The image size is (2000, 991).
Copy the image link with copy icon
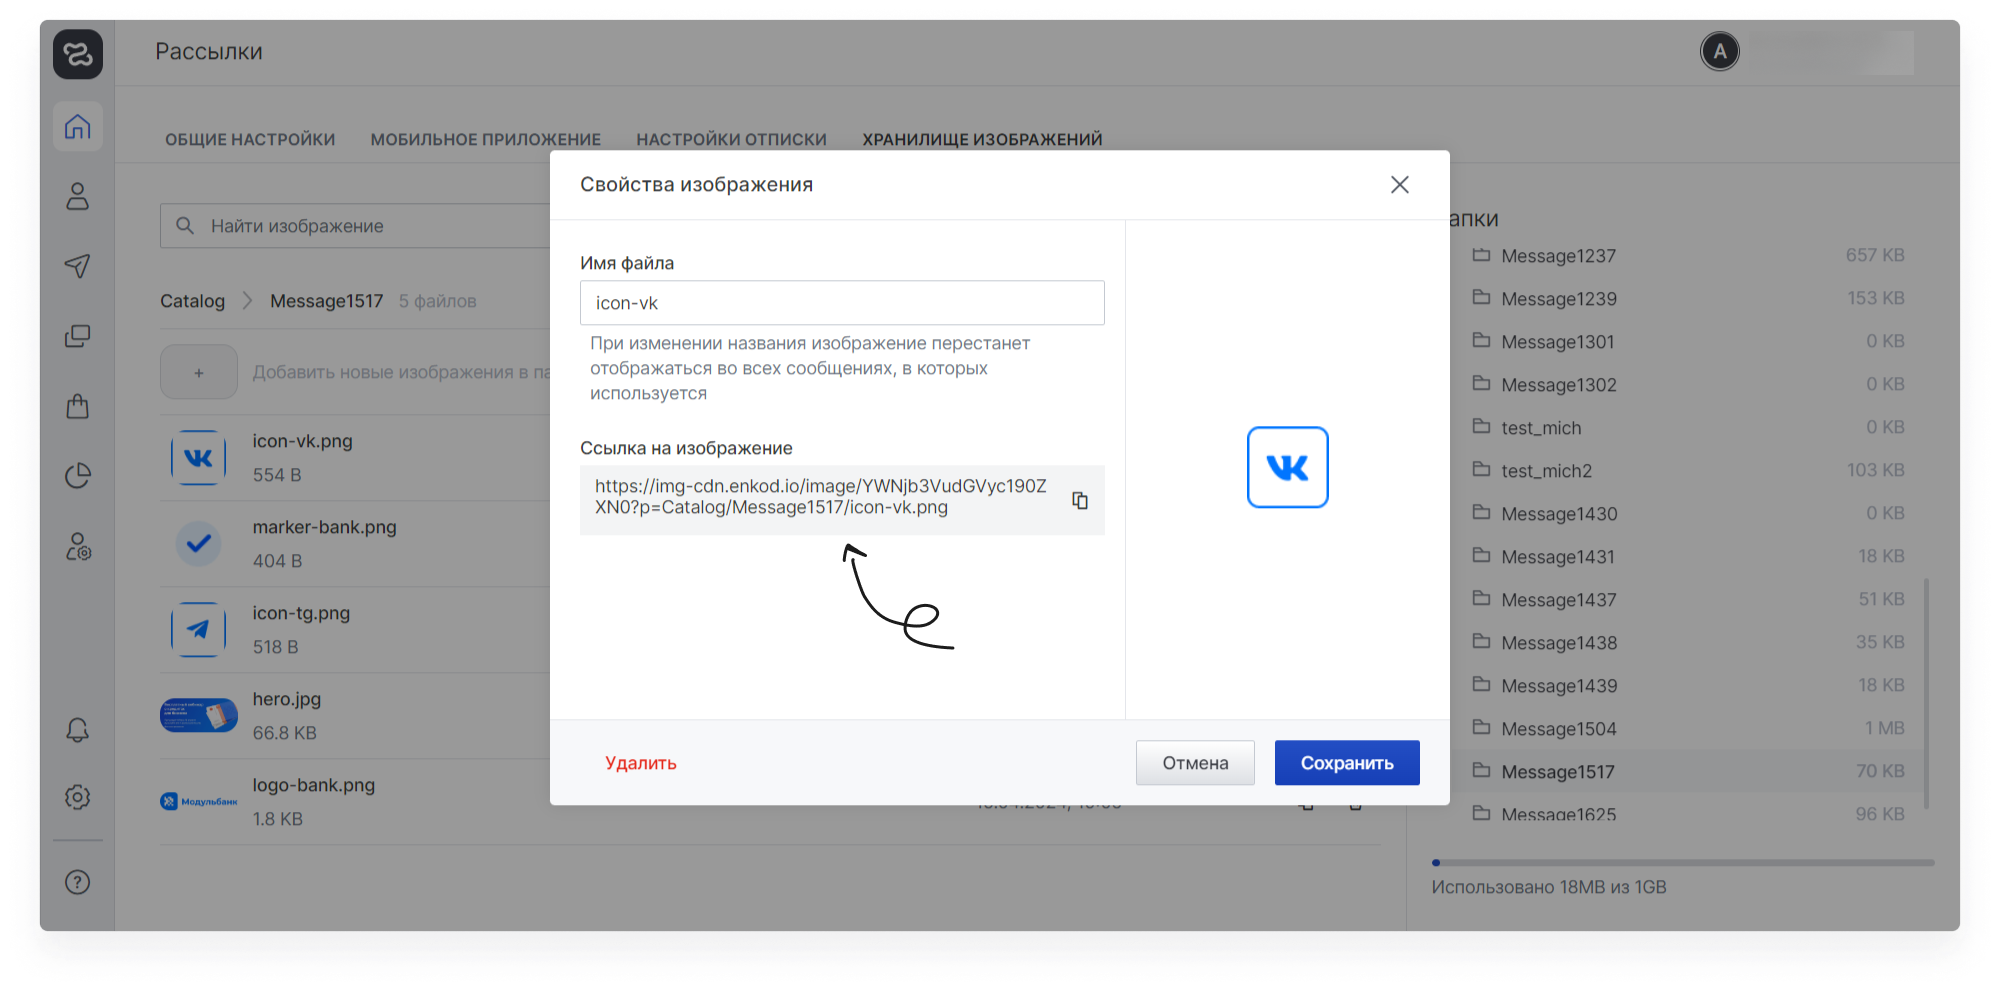tap(1080, 500)
